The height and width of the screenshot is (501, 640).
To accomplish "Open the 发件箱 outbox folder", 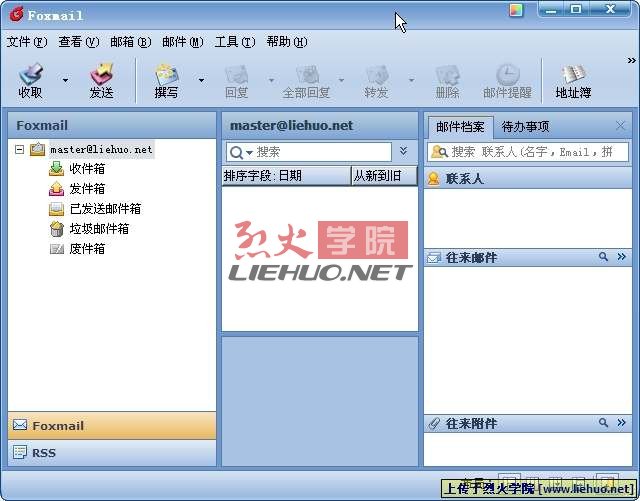I will (x=87, y=189).
